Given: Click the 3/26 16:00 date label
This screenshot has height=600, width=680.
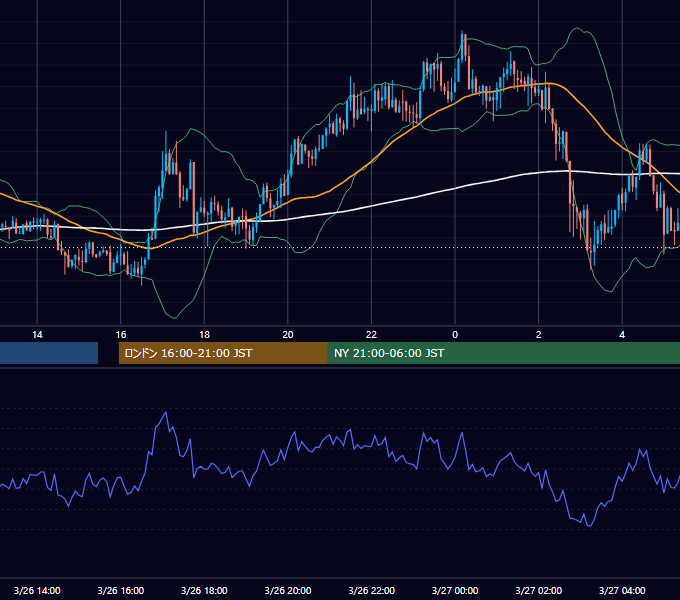Looking at the screenshot, I should click(121, 590).
